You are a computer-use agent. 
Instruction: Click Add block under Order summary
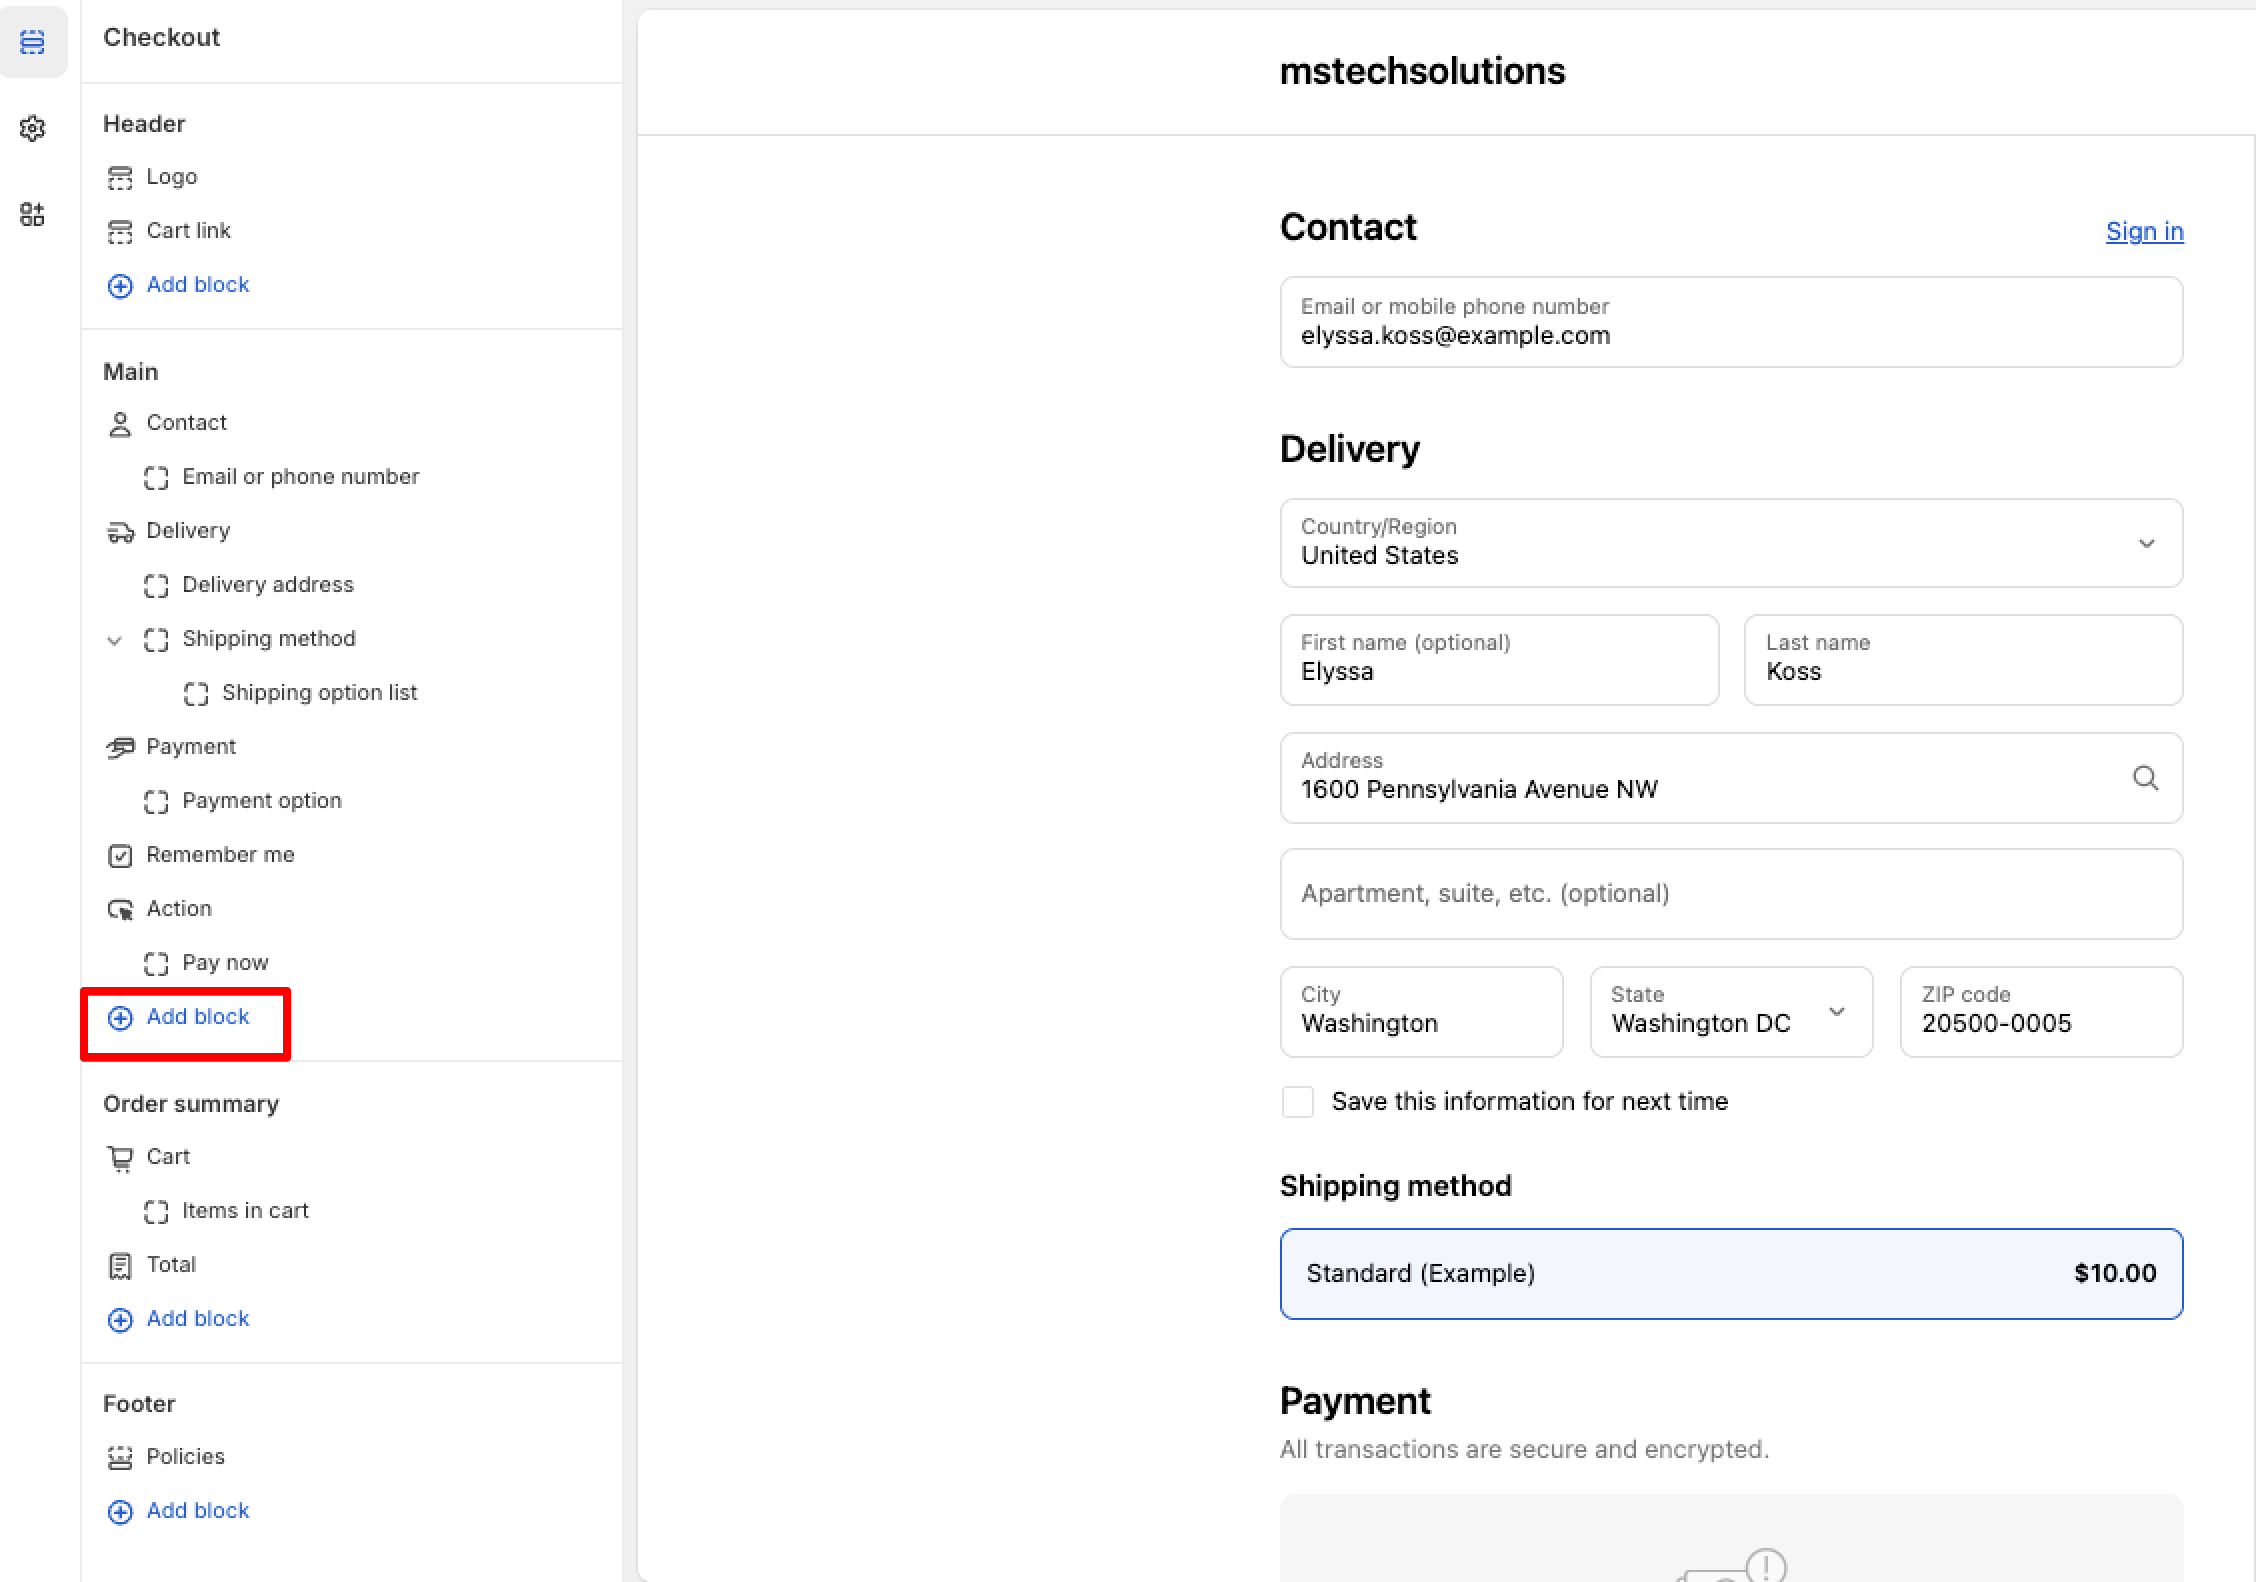pyautogui.click(x=197, y=1319)
